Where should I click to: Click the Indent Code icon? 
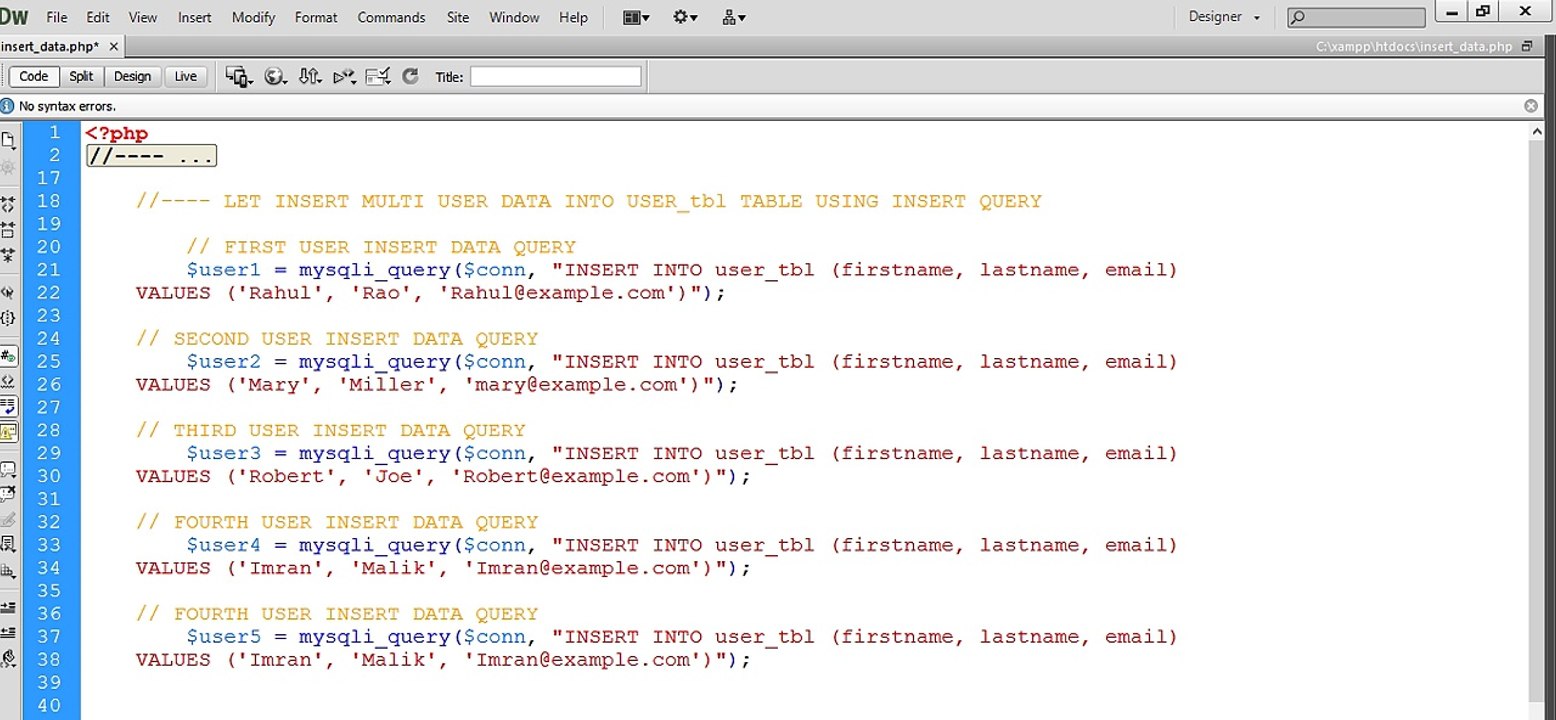8,607
